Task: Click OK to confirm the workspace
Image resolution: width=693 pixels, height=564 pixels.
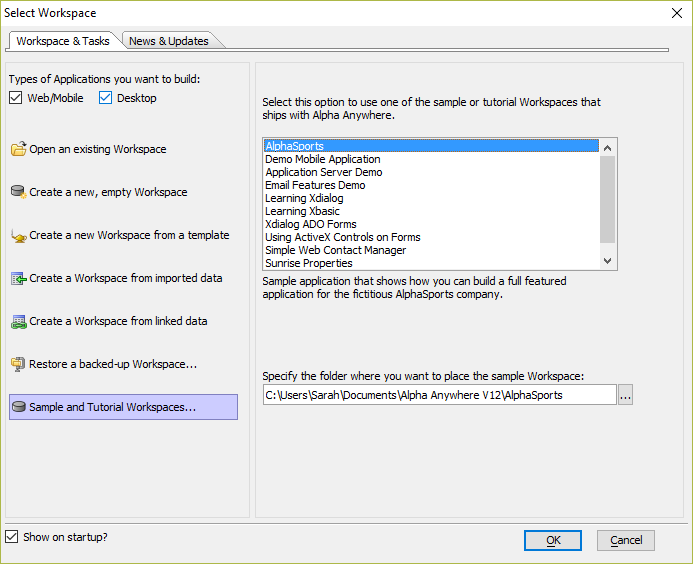Action: tap(552, 540)
